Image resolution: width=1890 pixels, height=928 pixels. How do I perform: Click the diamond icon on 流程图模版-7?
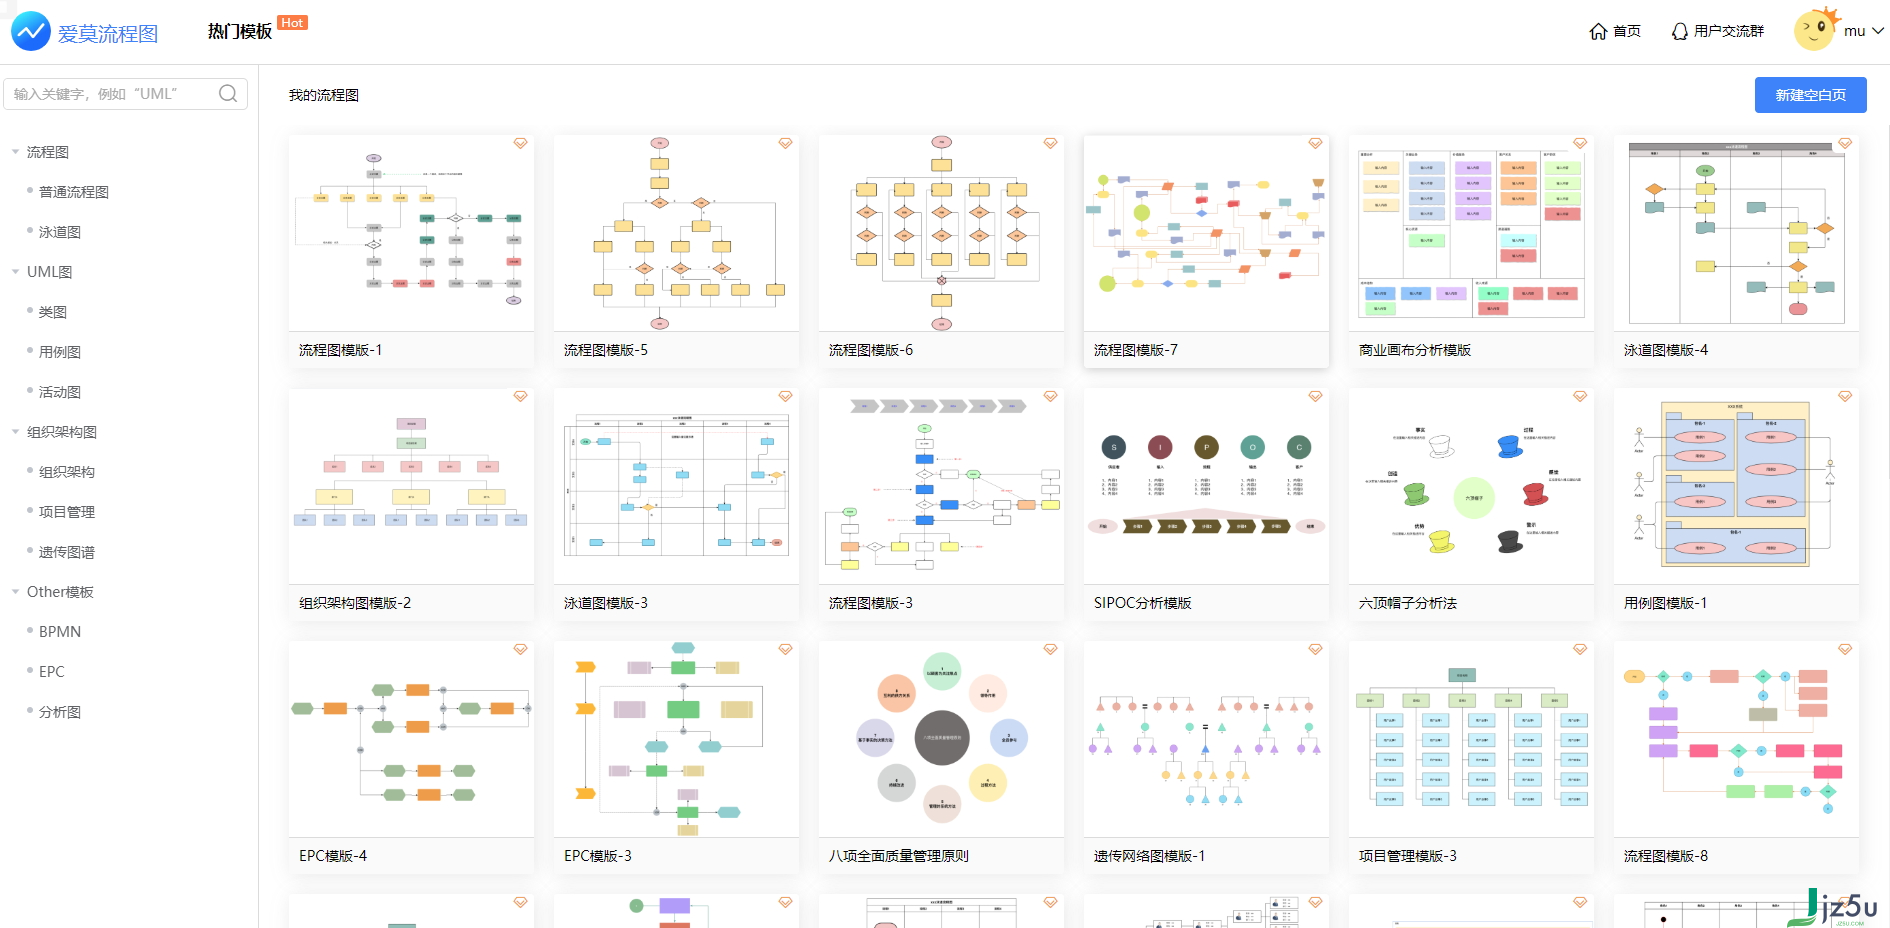pyautogui.click(x=1315, y=143)
